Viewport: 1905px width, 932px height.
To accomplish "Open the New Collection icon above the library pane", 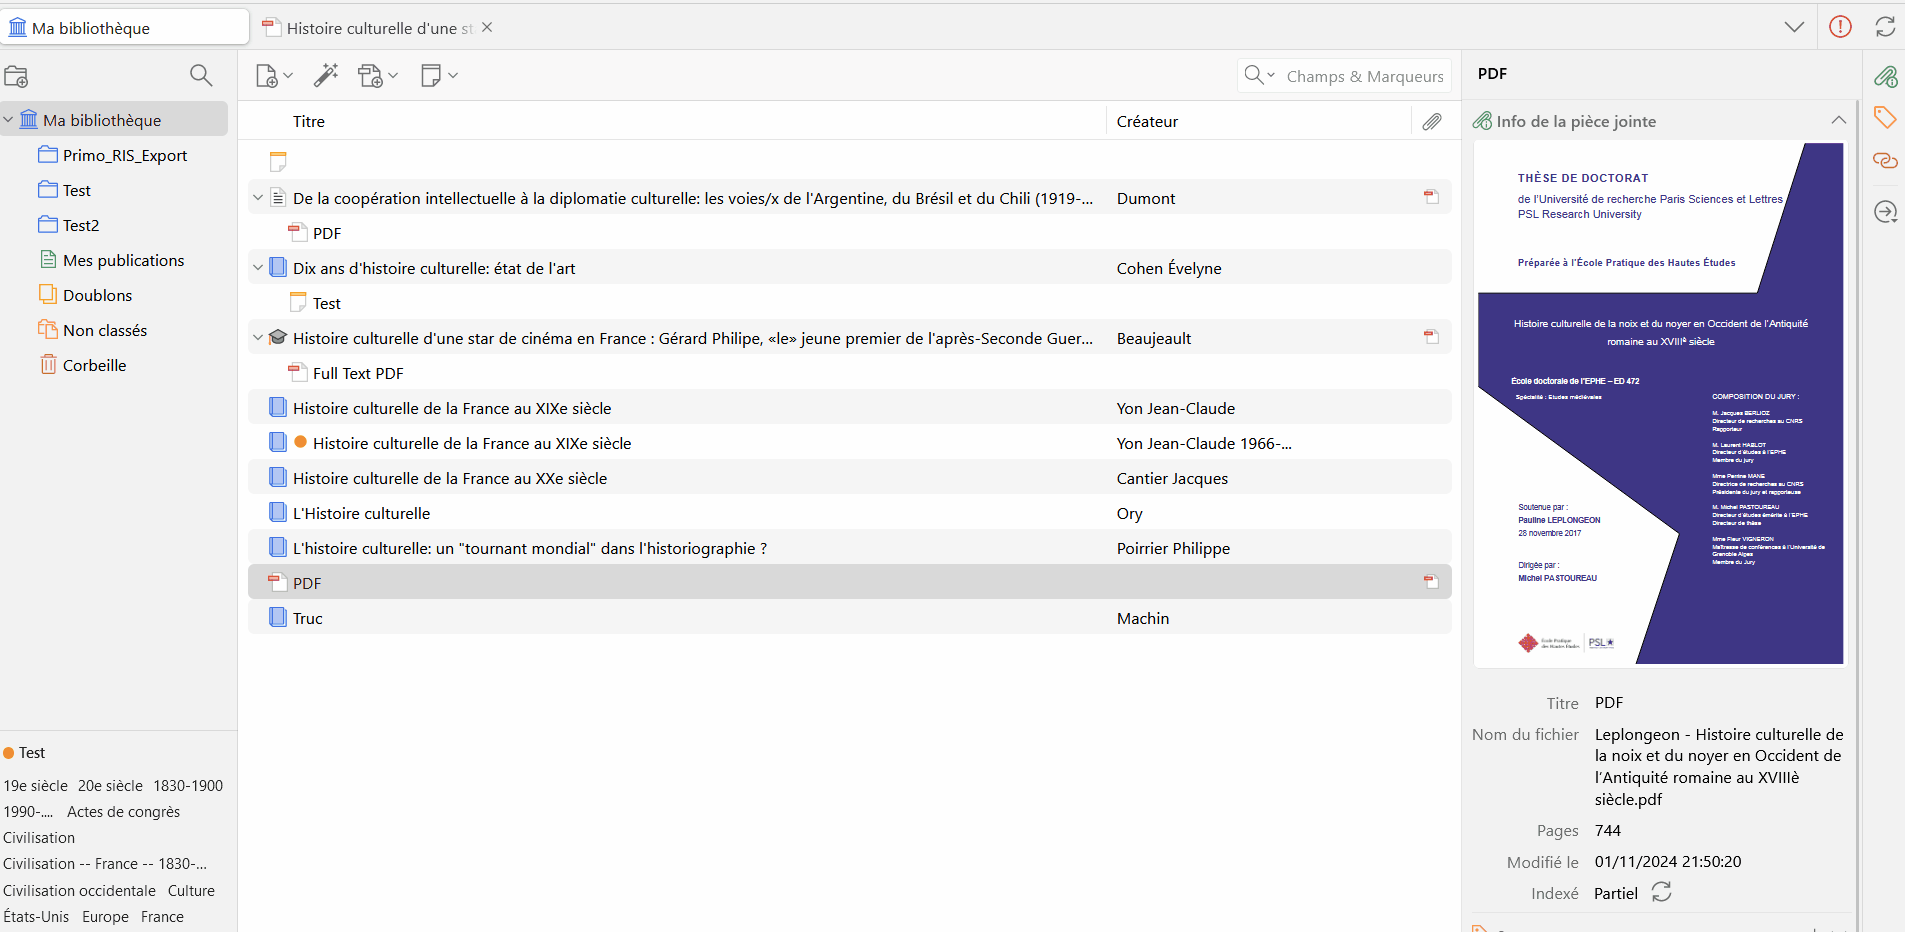I will click(16, 75).
